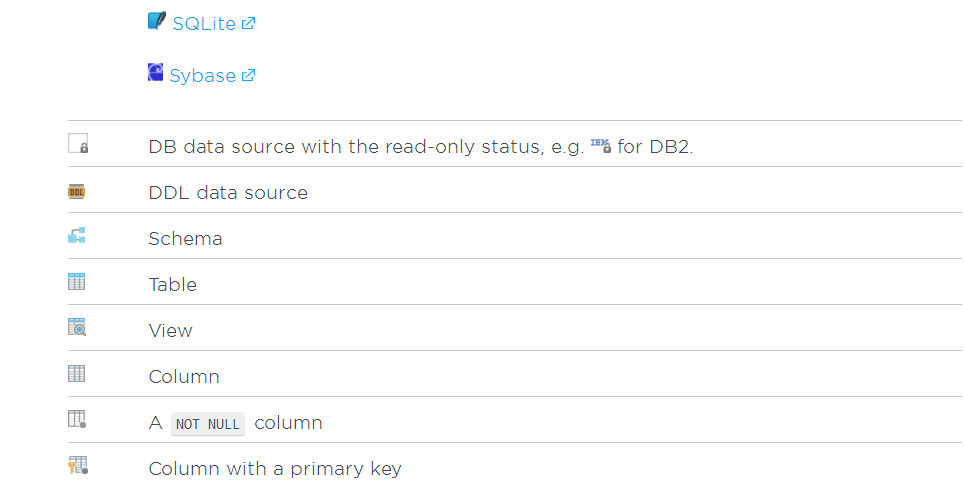
Task: Click the primary key column icon
Action: point(78,466)
